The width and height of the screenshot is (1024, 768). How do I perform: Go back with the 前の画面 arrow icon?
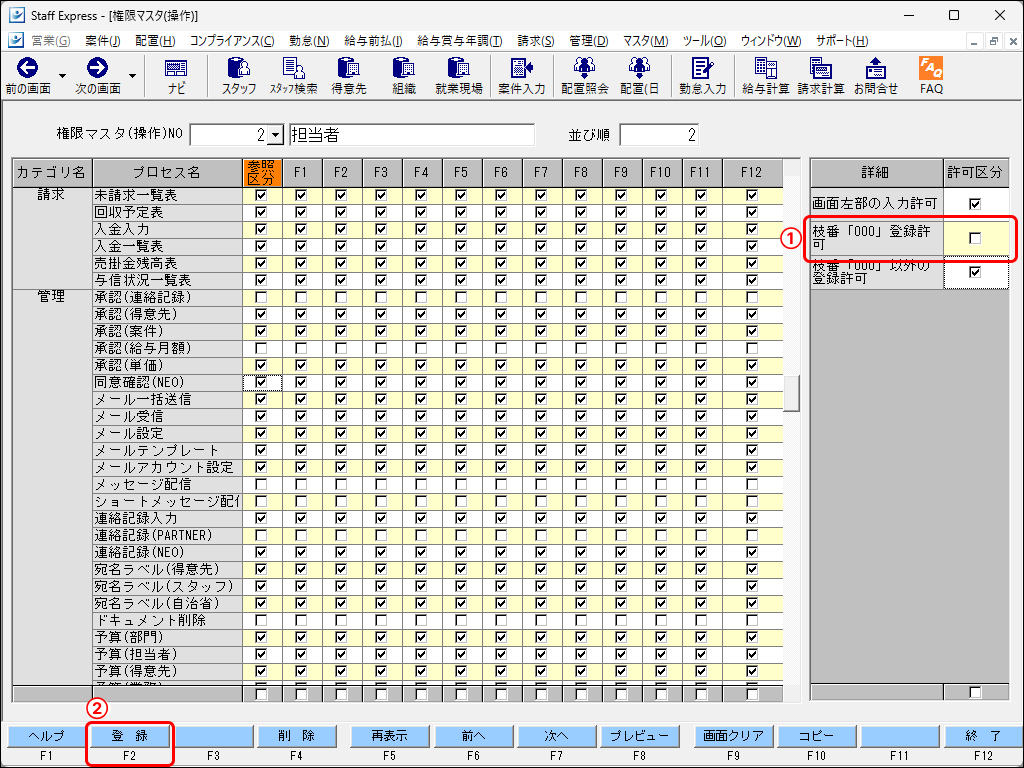(x=27, y=68)
